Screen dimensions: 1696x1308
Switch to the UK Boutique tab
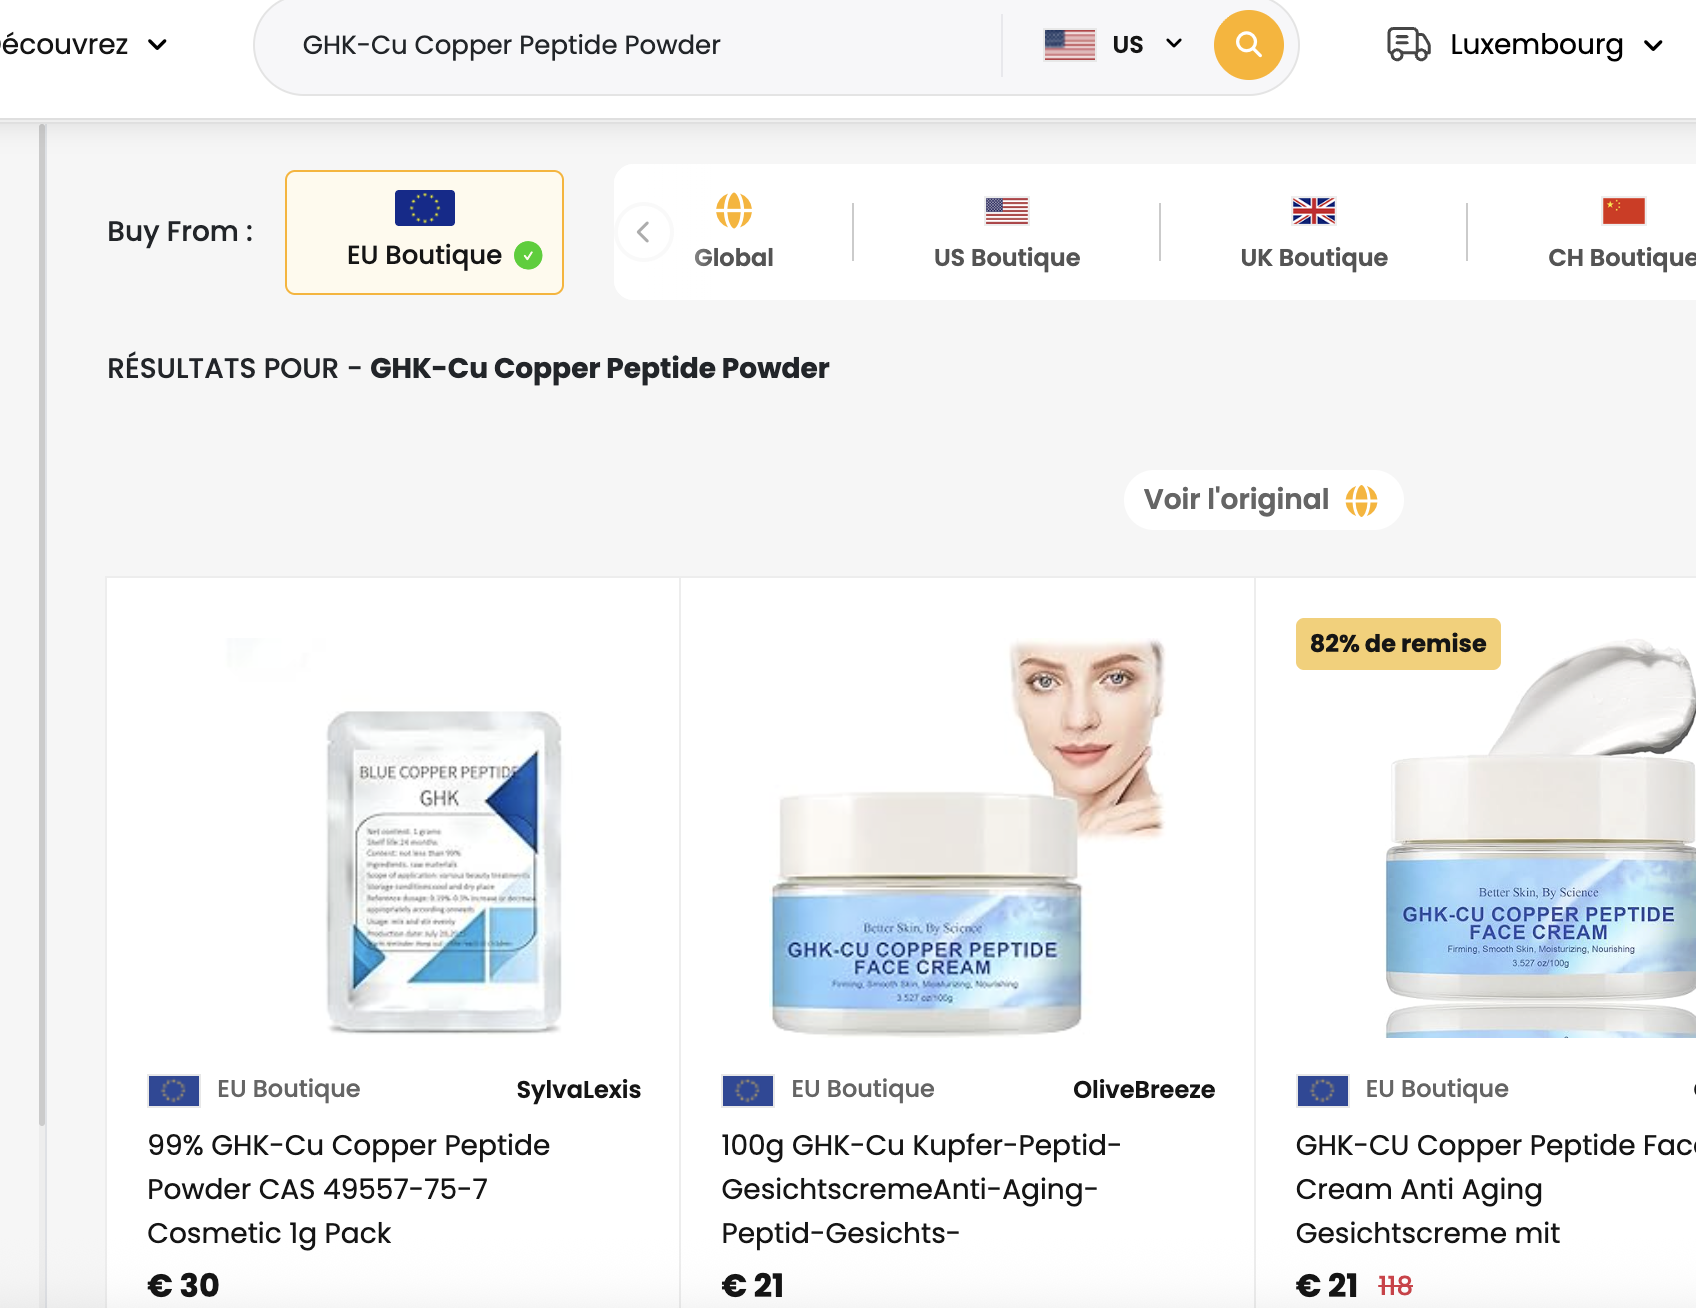pos(1313,233)
